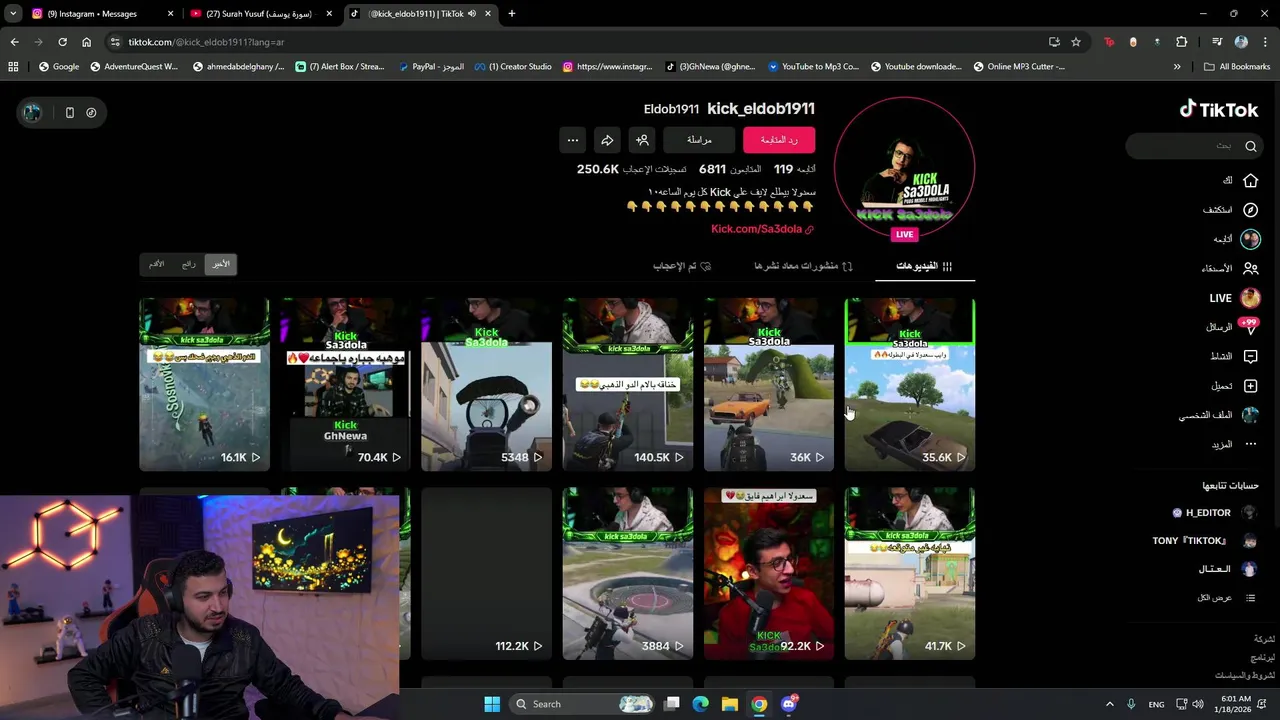
Task: Open the Creator Studio bookmark
Action: (513, 67)
